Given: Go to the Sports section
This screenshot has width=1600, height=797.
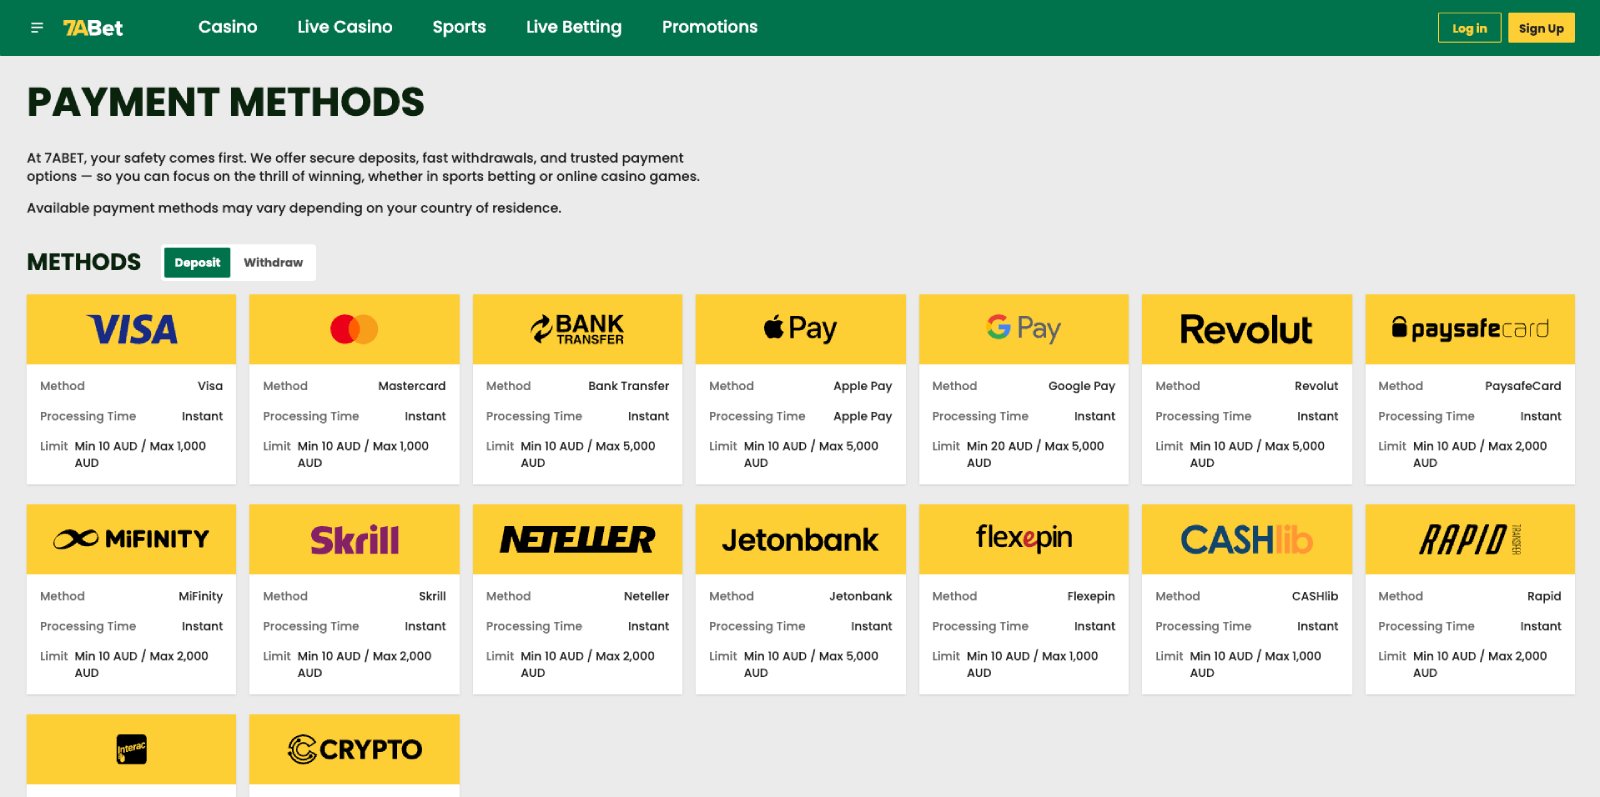Looking at the screenshot, I should coord(459,27).
